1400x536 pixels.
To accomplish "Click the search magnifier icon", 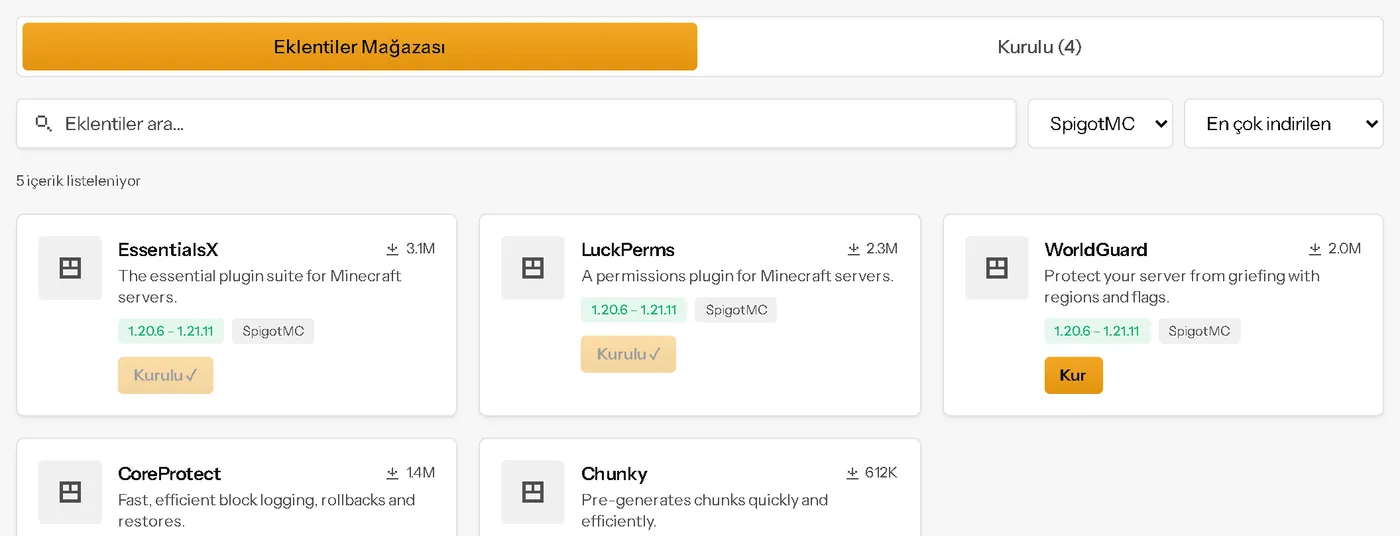I will [x=43, y=123].
